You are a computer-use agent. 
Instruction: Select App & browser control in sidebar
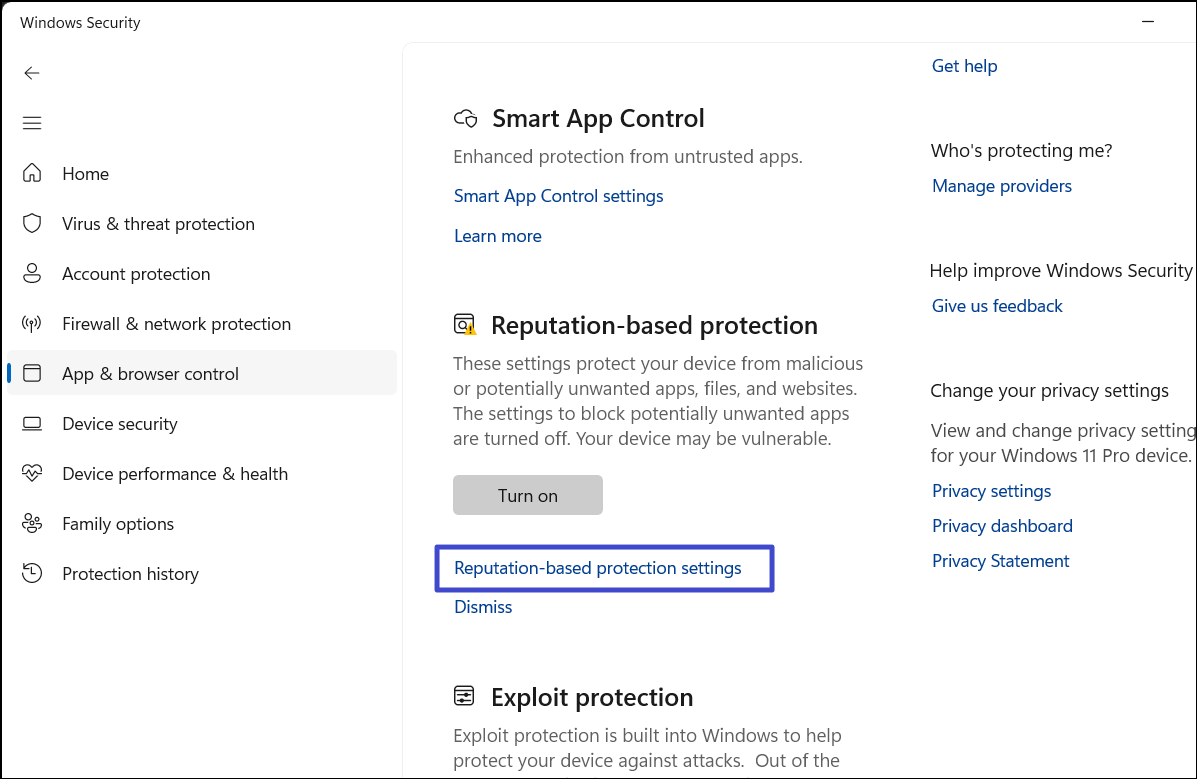click(x=150, y=374)
